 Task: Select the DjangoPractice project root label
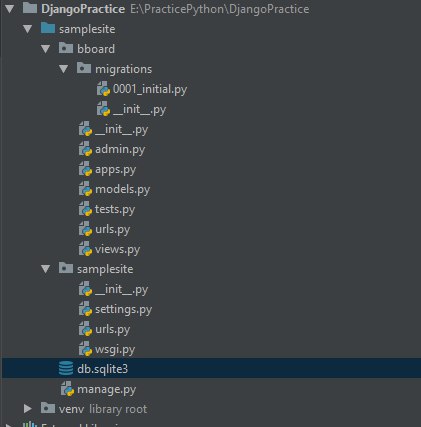pyautogui.click(x=83, y=9)
